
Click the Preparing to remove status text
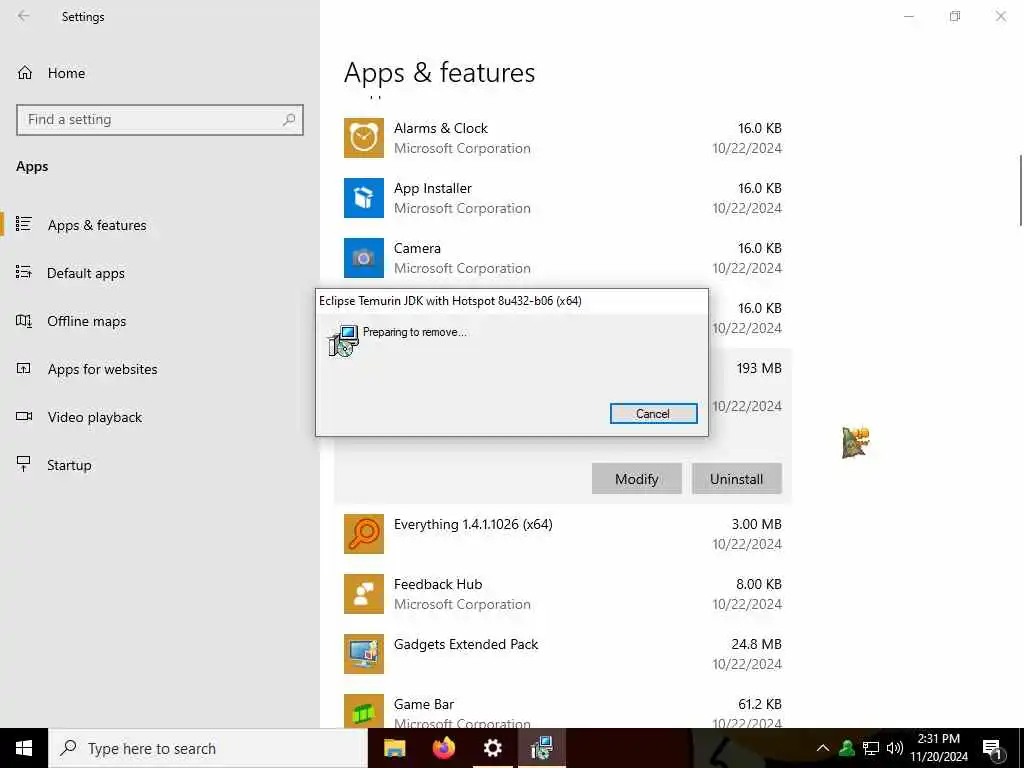point(415,332)
